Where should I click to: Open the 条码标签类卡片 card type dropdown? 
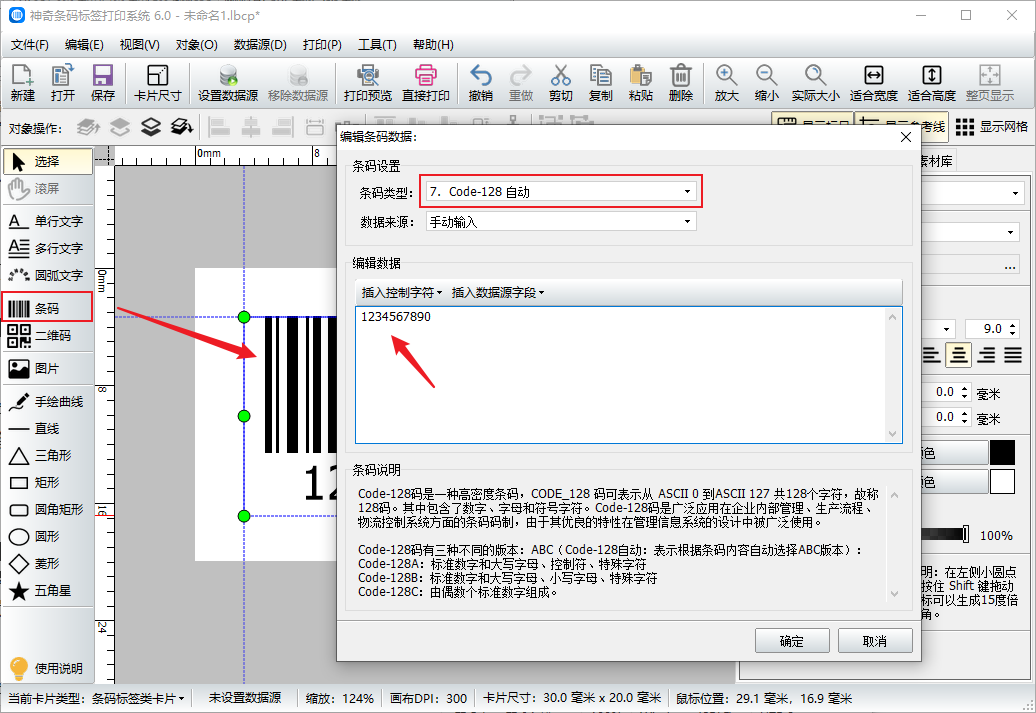(x=138, y=698)
